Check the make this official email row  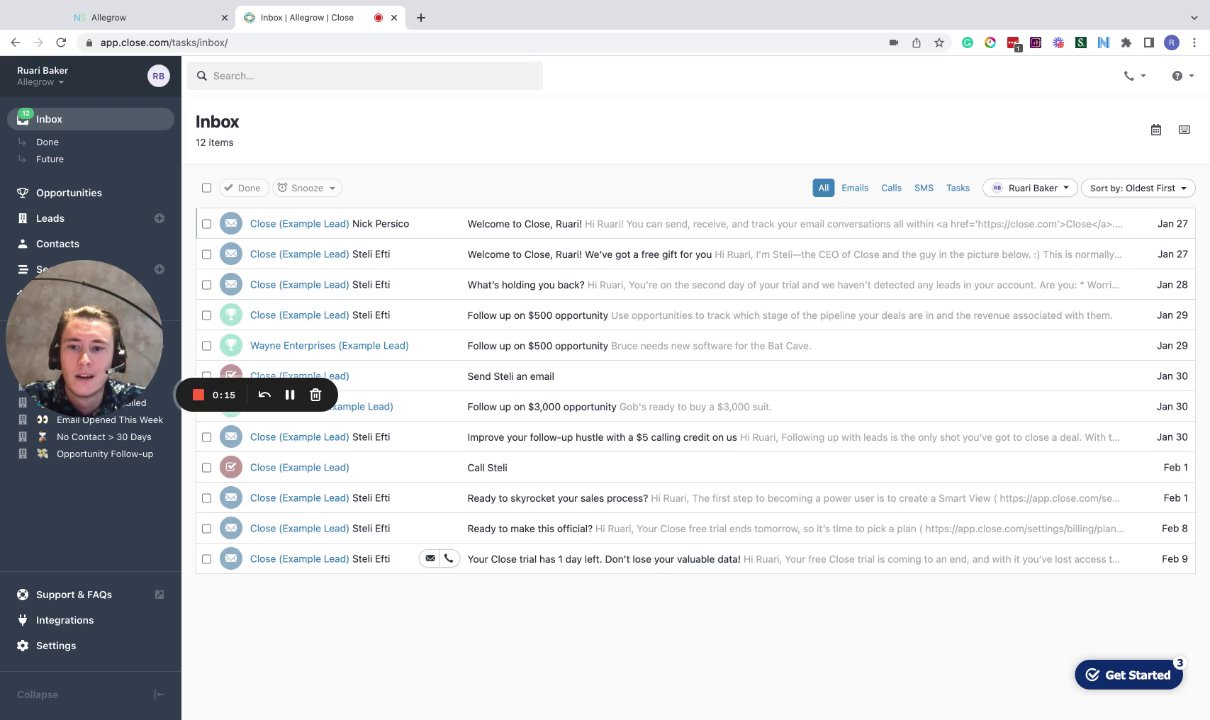tap(207, 528)
